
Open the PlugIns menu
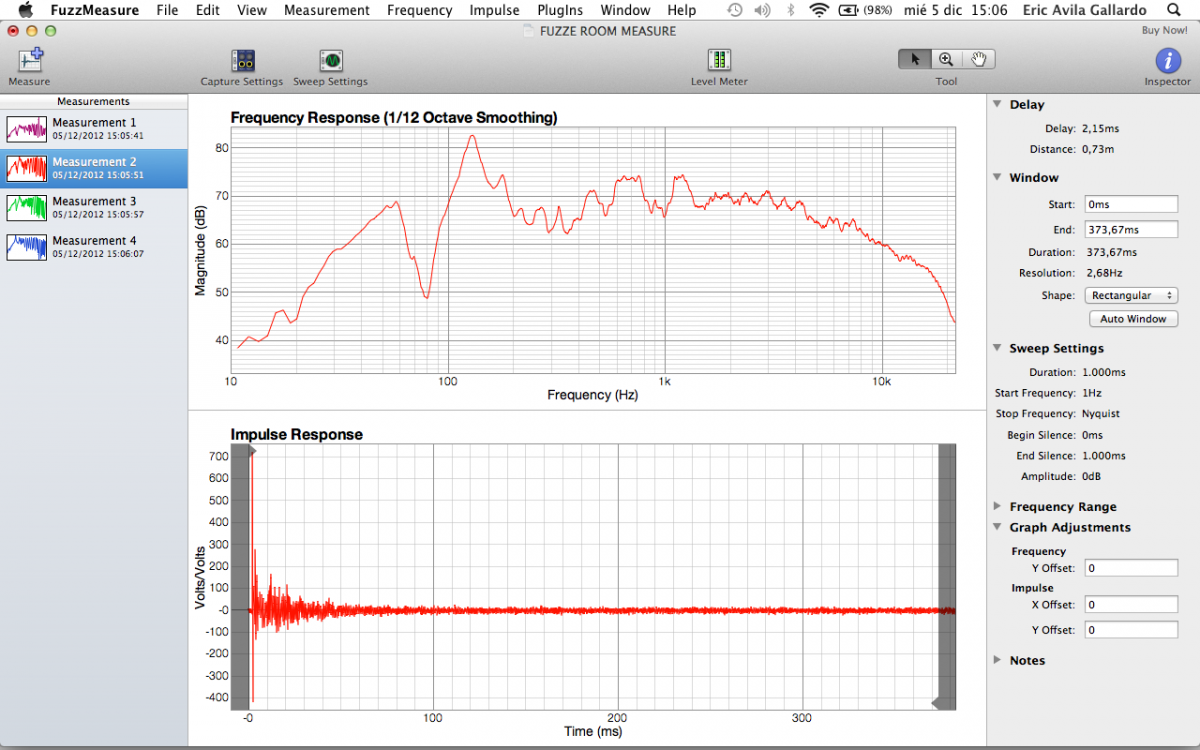point(560,10)
